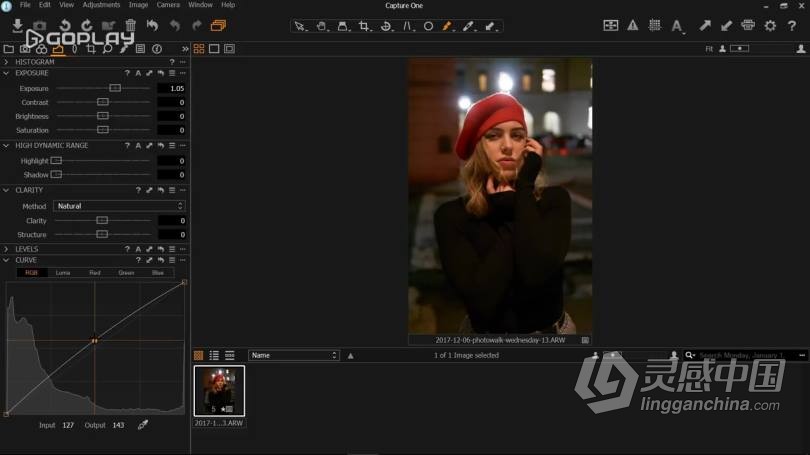
Task: Open the Library tool tab folder icon
Action: [9, 49]
